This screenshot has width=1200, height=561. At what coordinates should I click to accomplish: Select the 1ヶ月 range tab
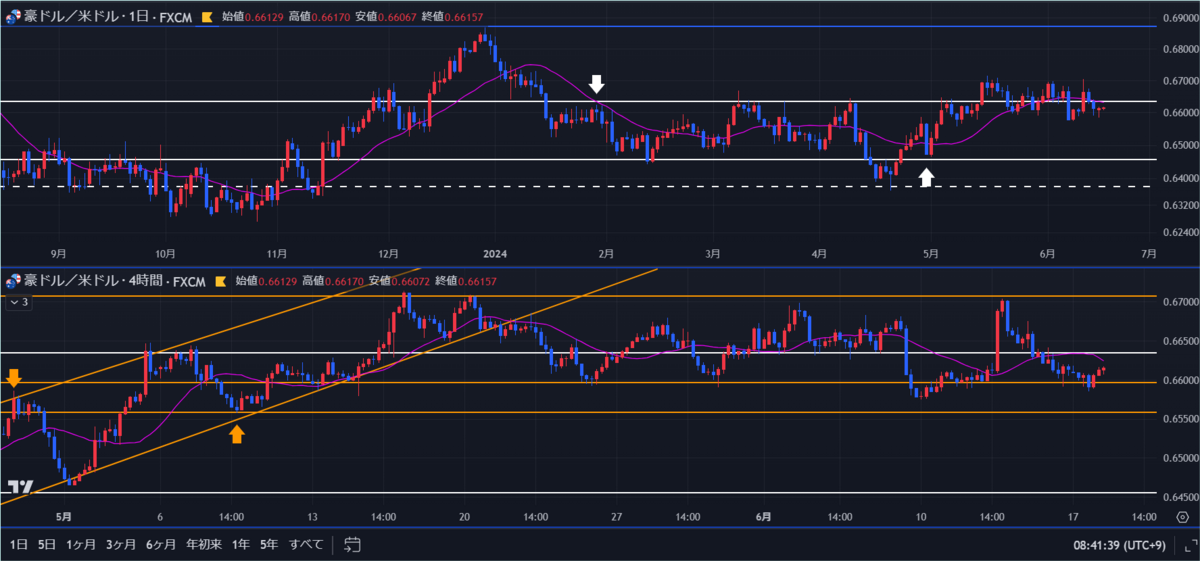tap(81, 545)
